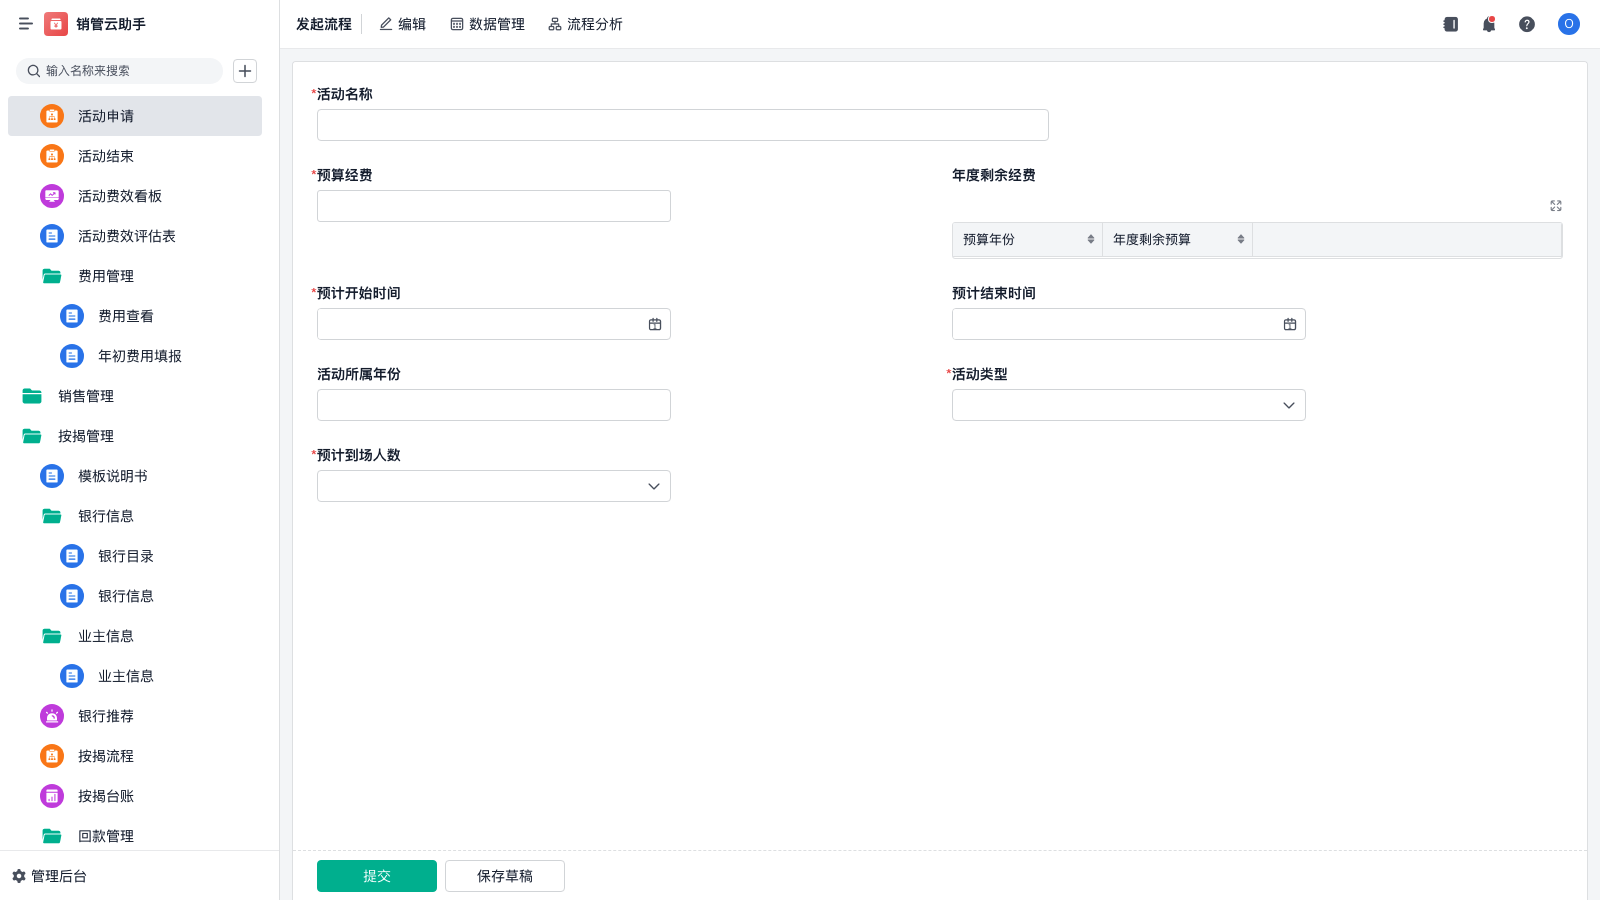1600x900 pixels.
Task: Click the 保存草稿 button
Action: click(504, 876)
